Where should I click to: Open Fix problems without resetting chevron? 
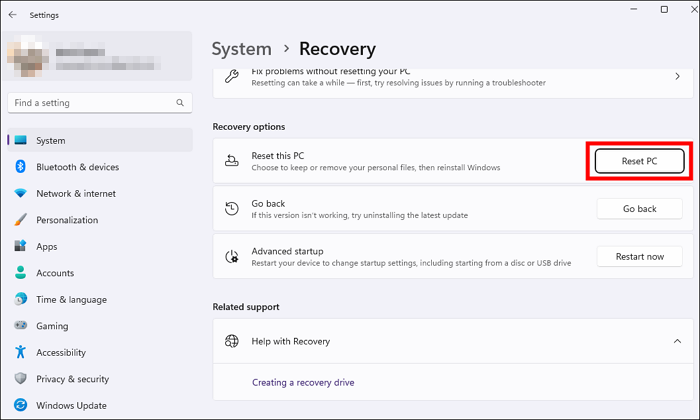(x=677, y=76)
